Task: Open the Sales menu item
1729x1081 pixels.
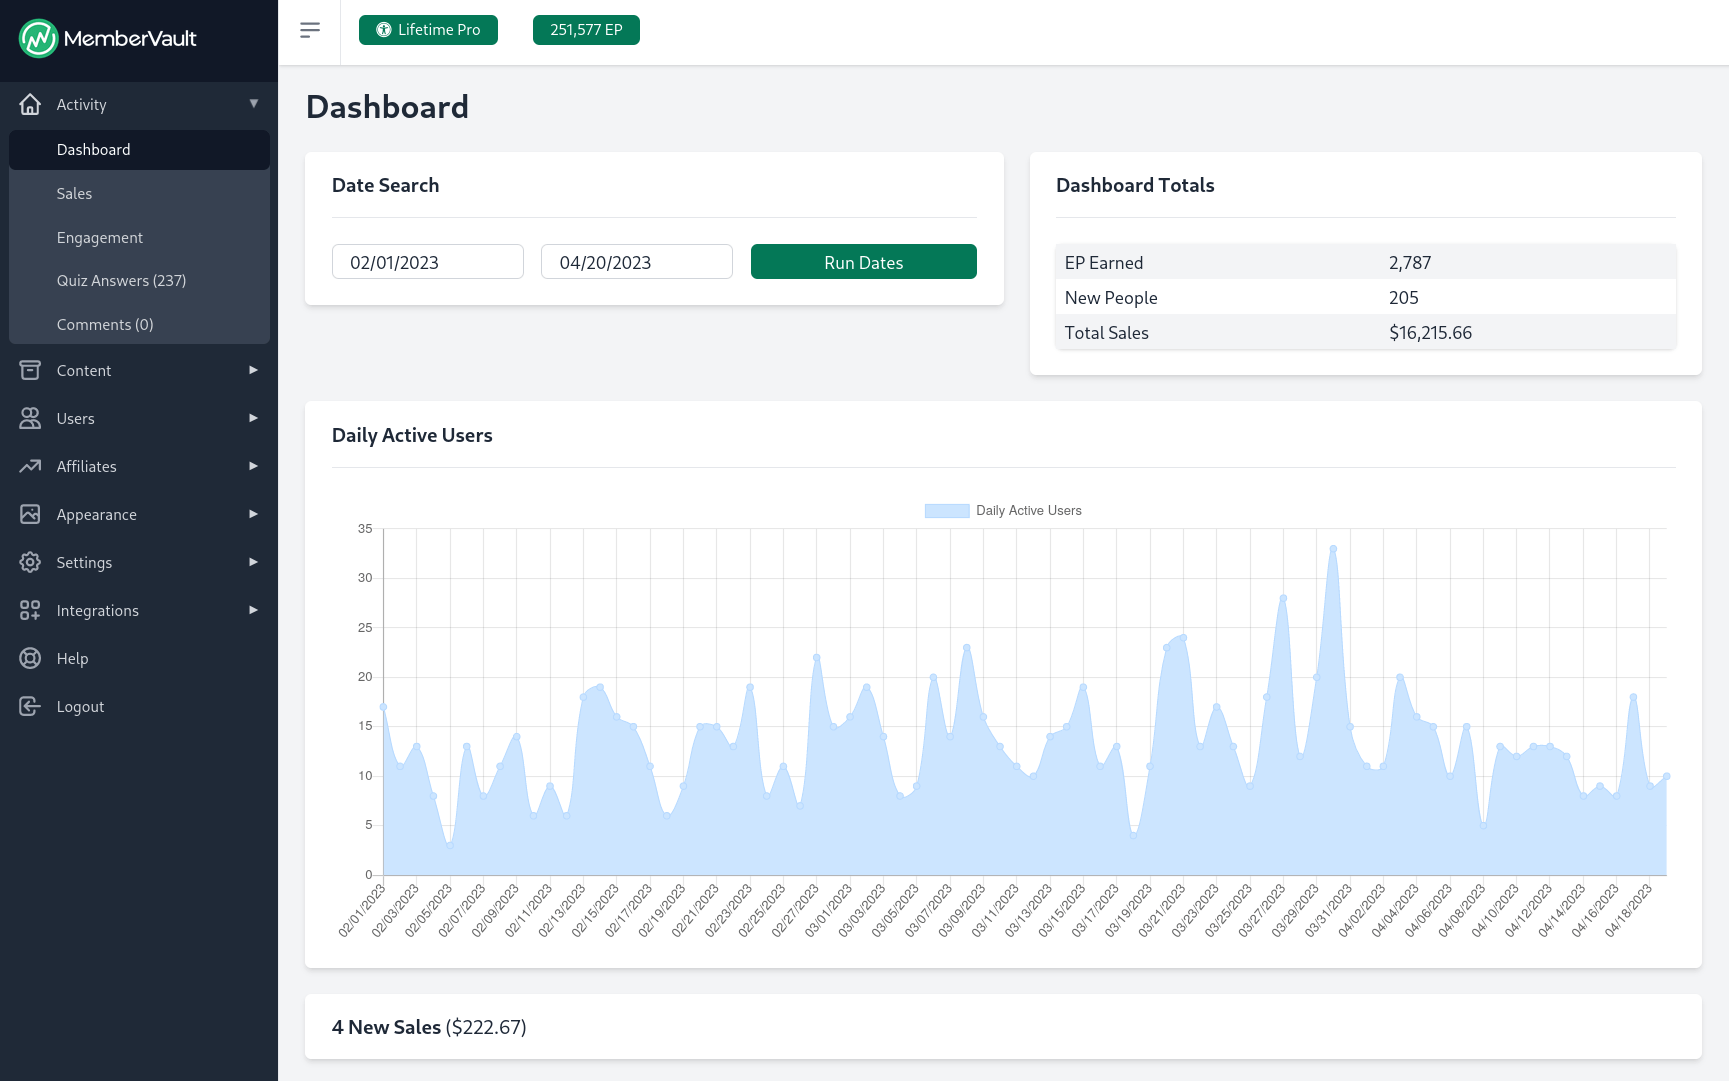Action: (139, 194)
